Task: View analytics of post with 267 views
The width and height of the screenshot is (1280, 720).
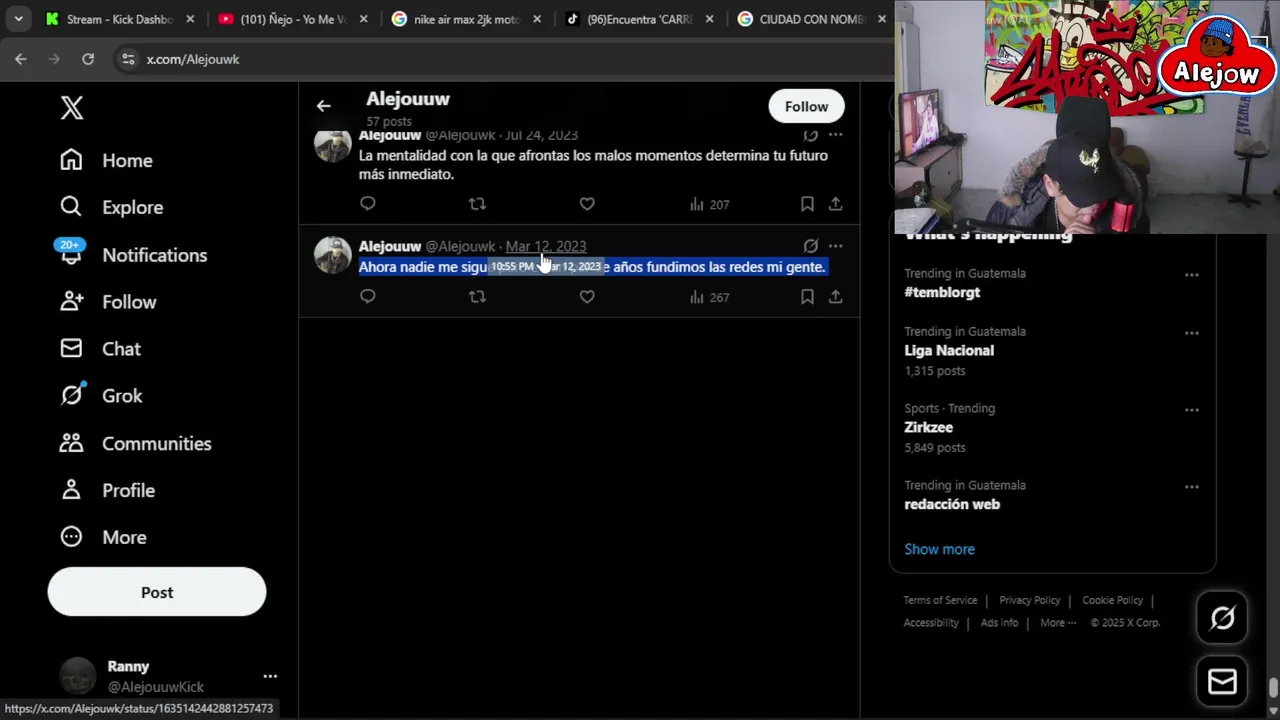Action: coord(709,297)
